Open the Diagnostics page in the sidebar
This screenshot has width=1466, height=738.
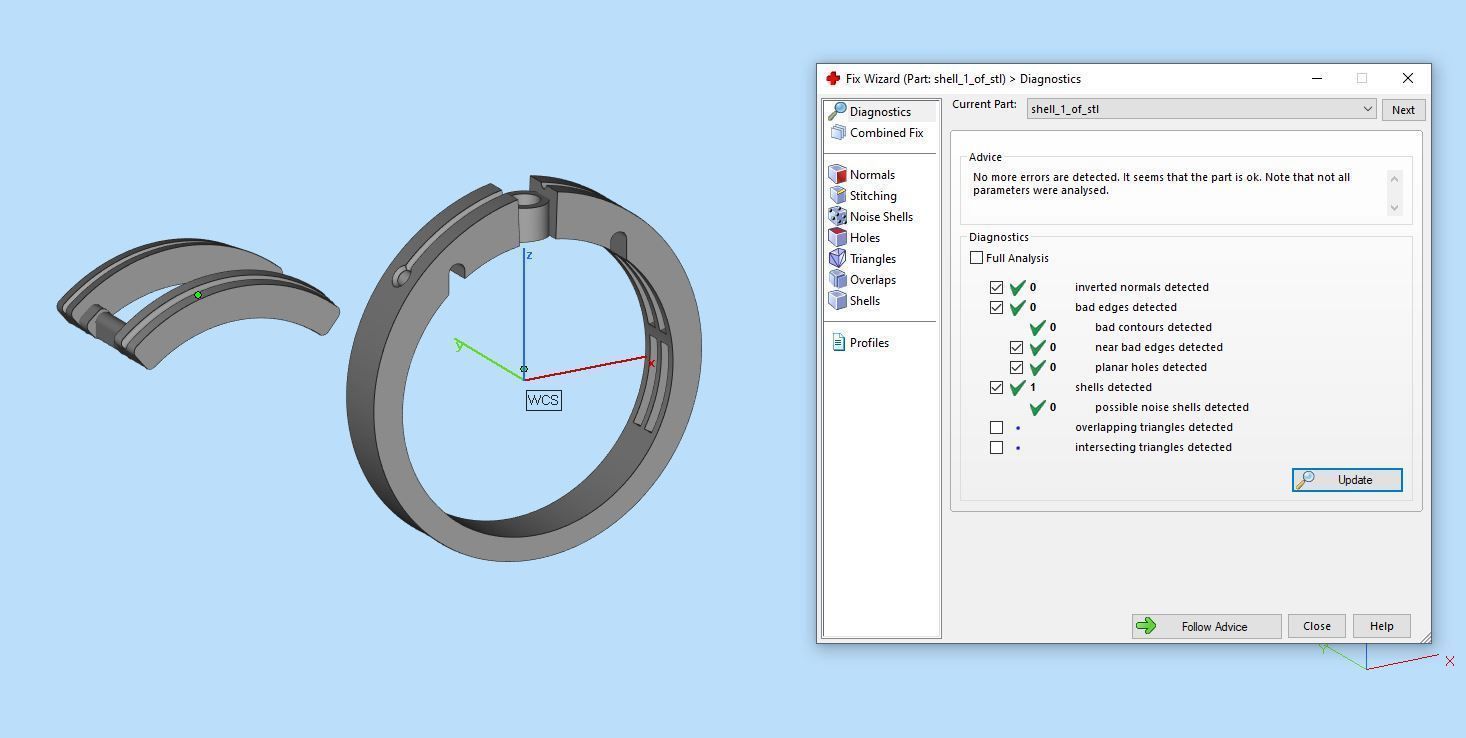click(880, 111)
